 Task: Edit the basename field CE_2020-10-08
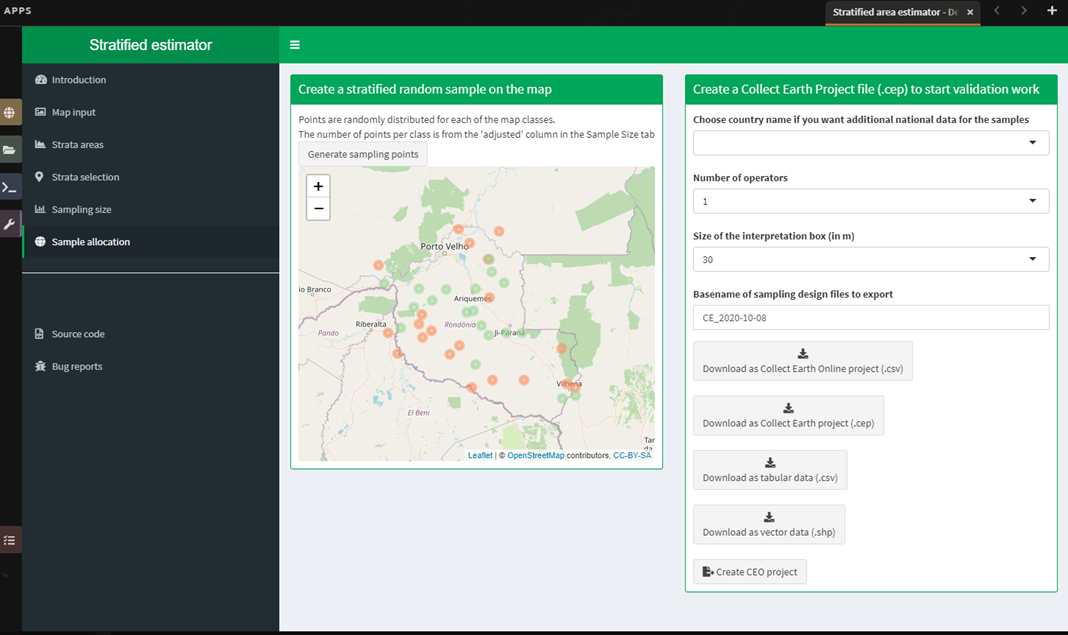[x=870, y=317]
